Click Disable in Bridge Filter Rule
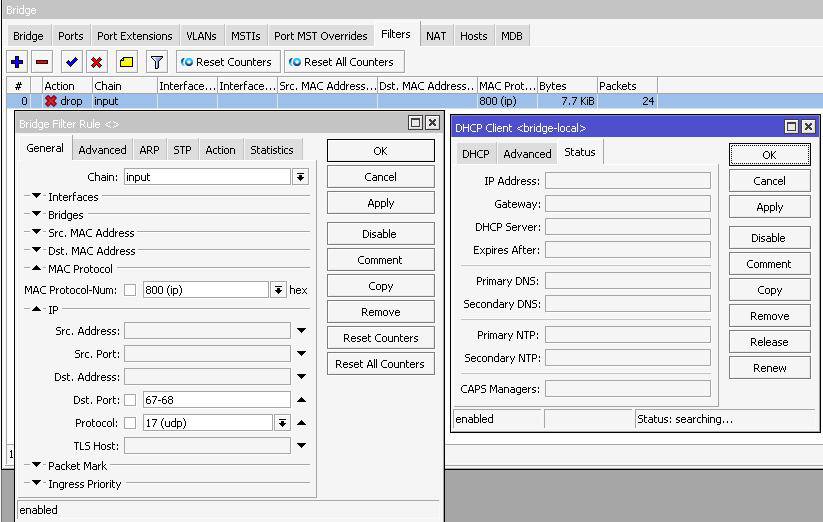823x522 pixels. 381,234
